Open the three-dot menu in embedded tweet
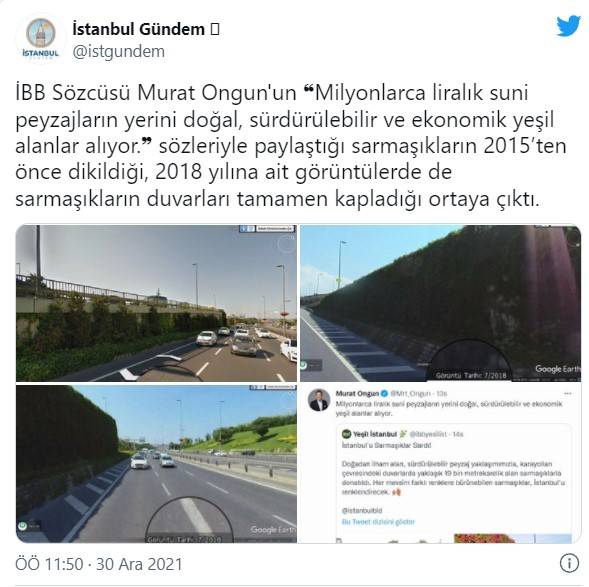 pos(568,393)
